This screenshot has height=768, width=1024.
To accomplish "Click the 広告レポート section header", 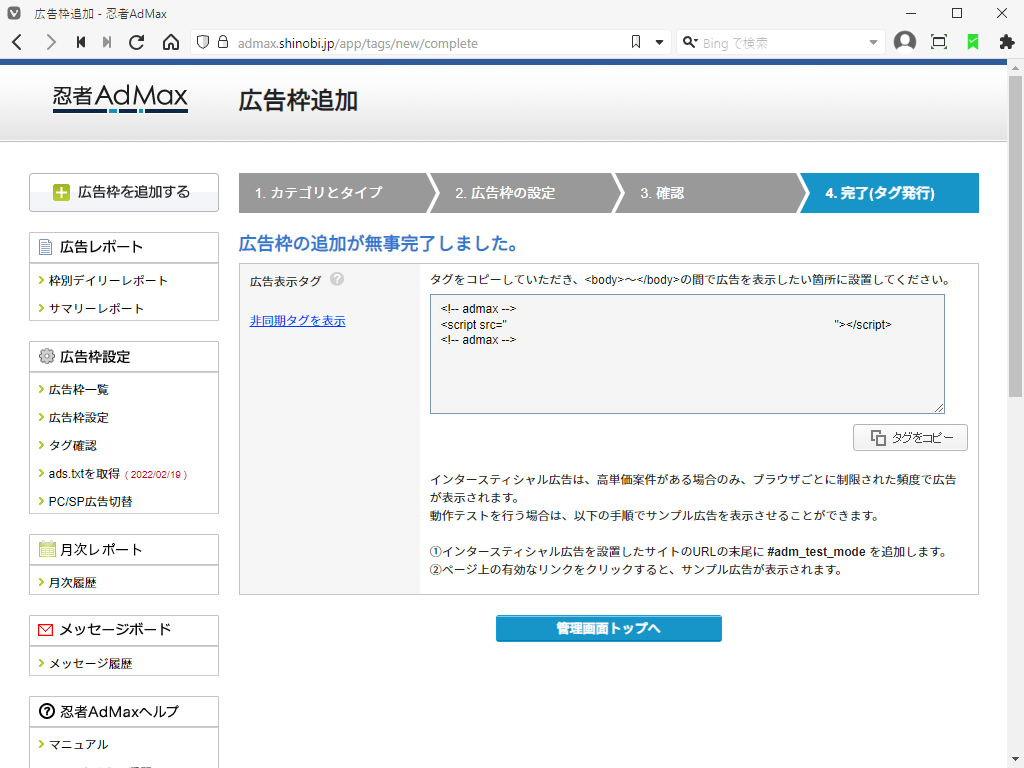I will tap(124, 248).
